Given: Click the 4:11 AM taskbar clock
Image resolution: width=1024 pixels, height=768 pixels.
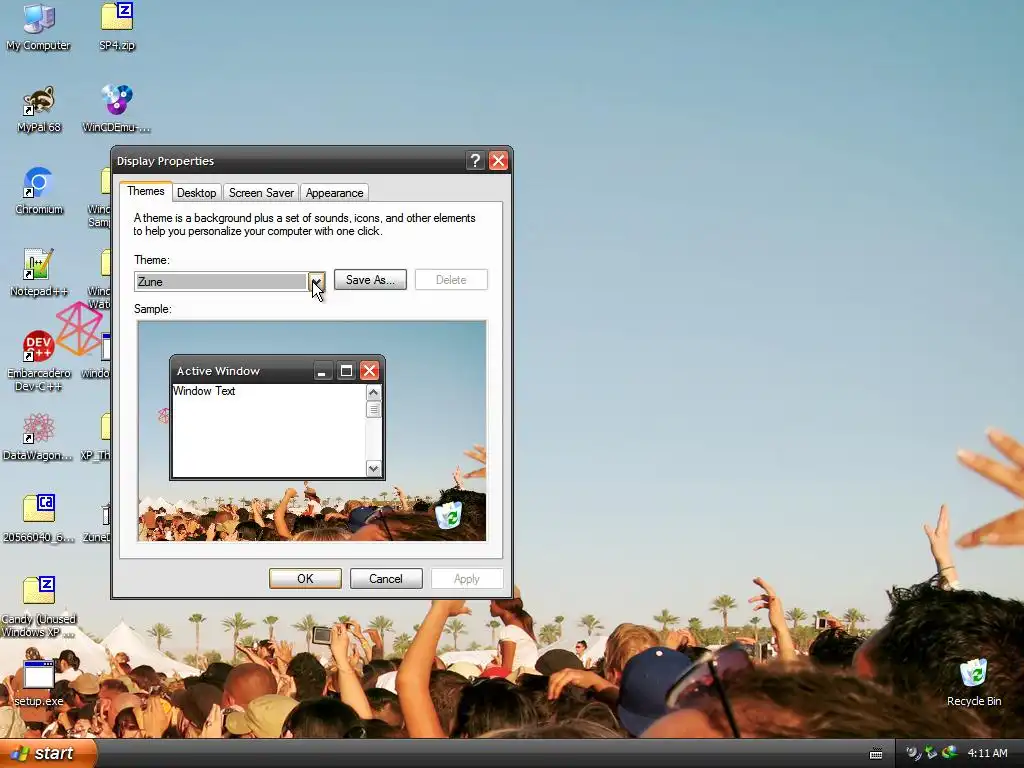Looking at the screenshot, I should tap(987, 753).
